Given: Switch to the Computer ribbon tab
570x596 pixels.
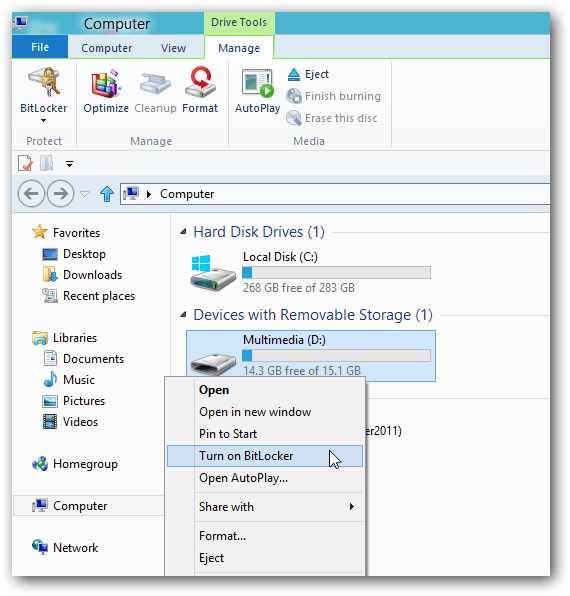Looking at the screenshot, I should point(107,48).
